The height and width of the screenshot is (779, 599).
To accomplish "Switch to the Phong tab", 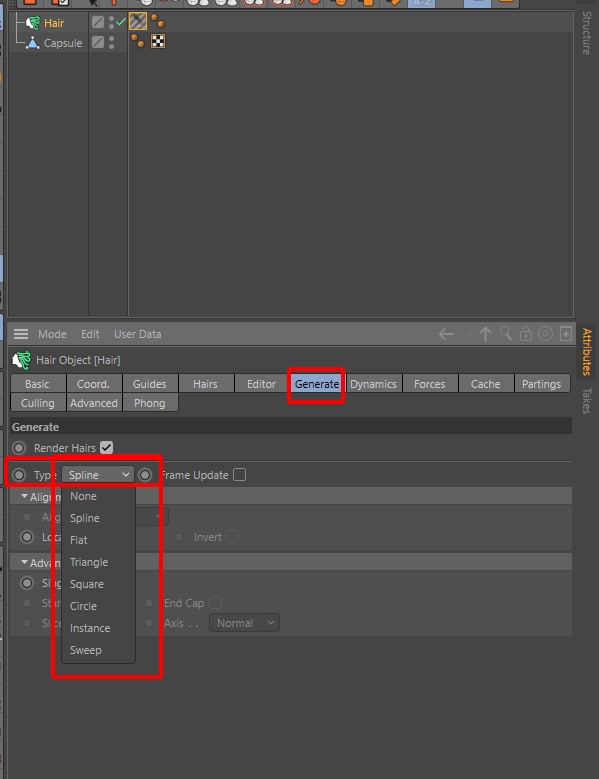I will click(150, 403).
